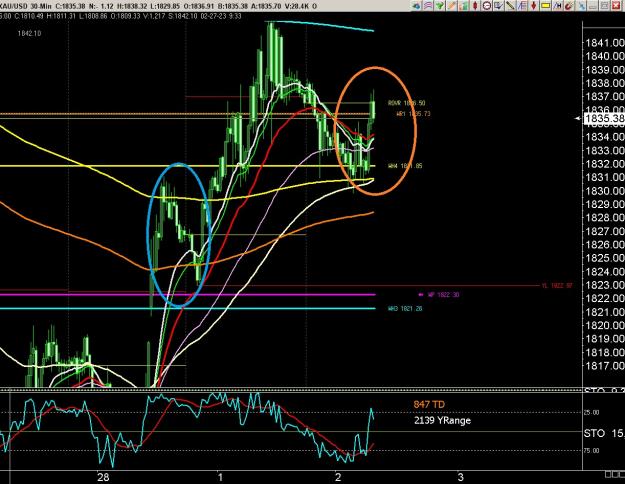Image resolution: width=625 pixels, height=484 pixels.
Task: Select the diagonal trend line tool
Action: click(510, 6)
